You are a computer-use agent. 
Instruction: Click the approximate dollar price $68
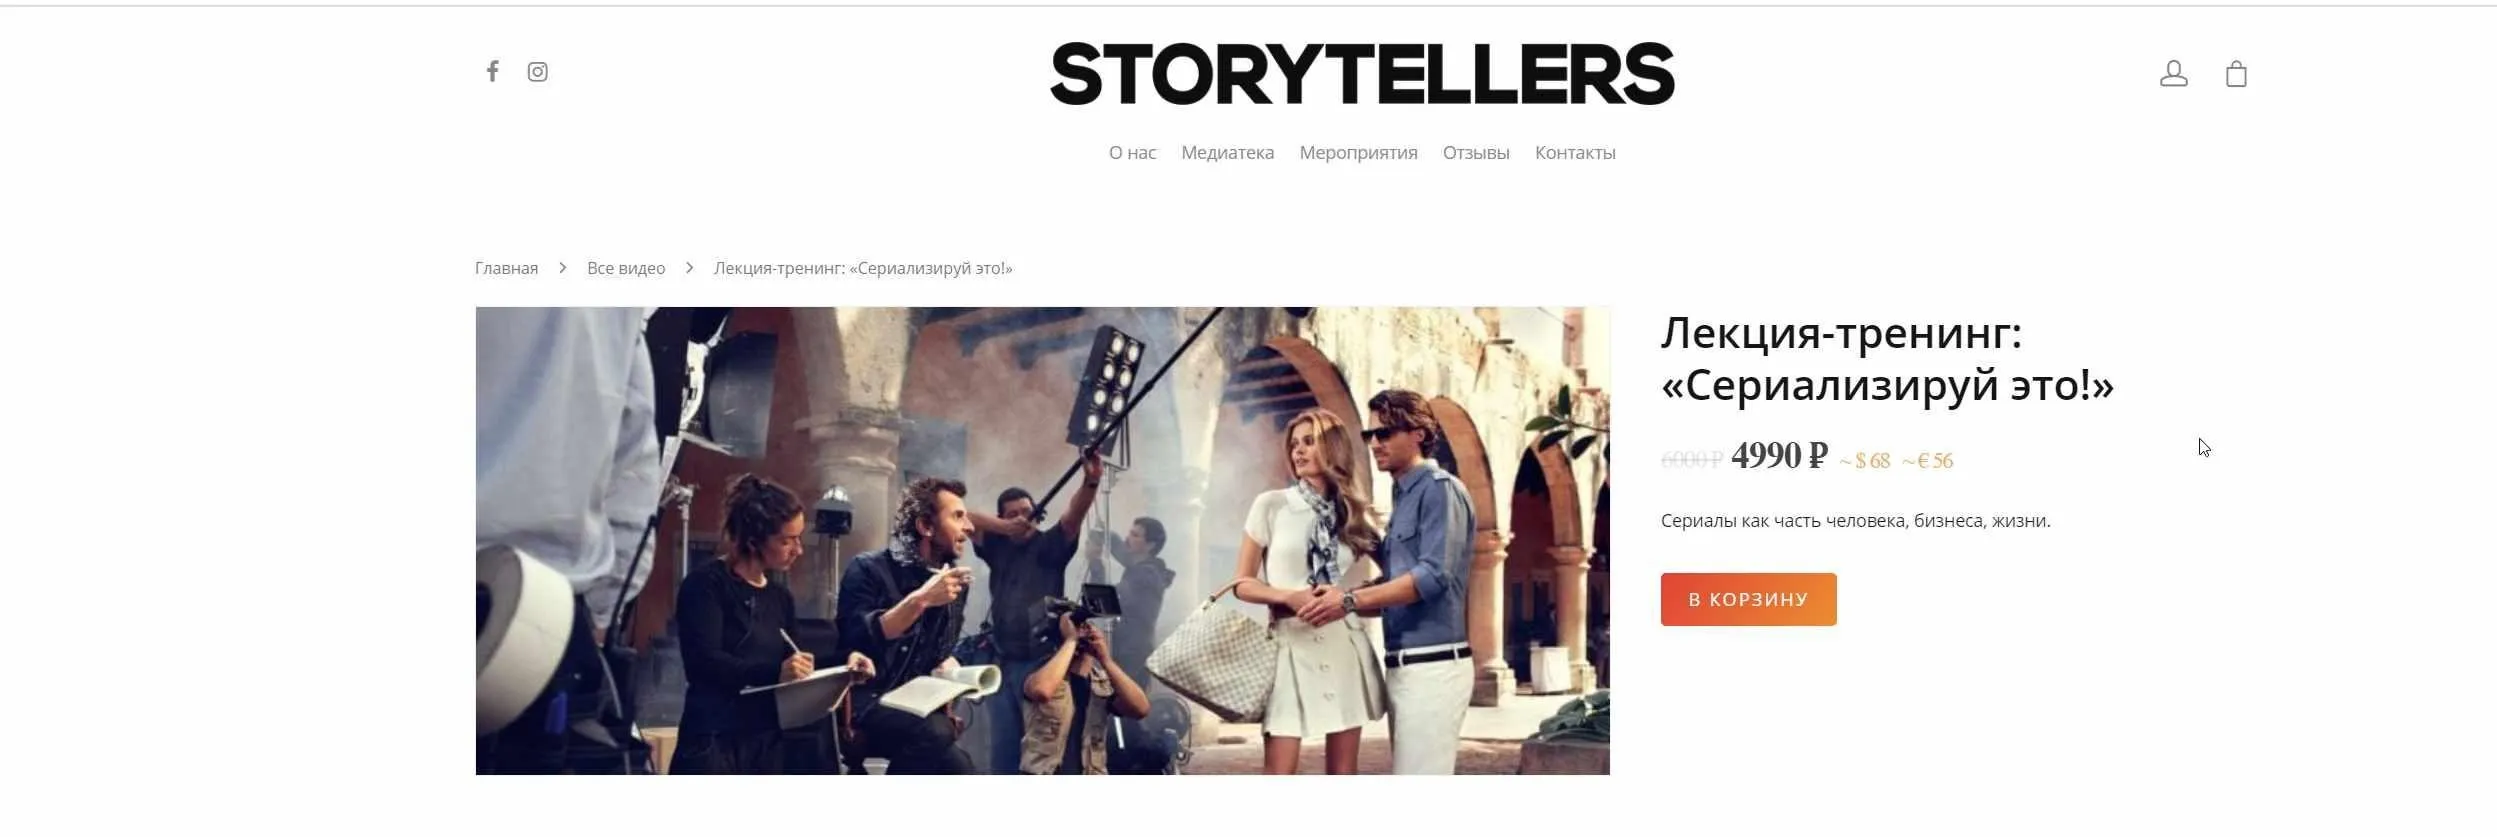click(x=1864, y=461)
